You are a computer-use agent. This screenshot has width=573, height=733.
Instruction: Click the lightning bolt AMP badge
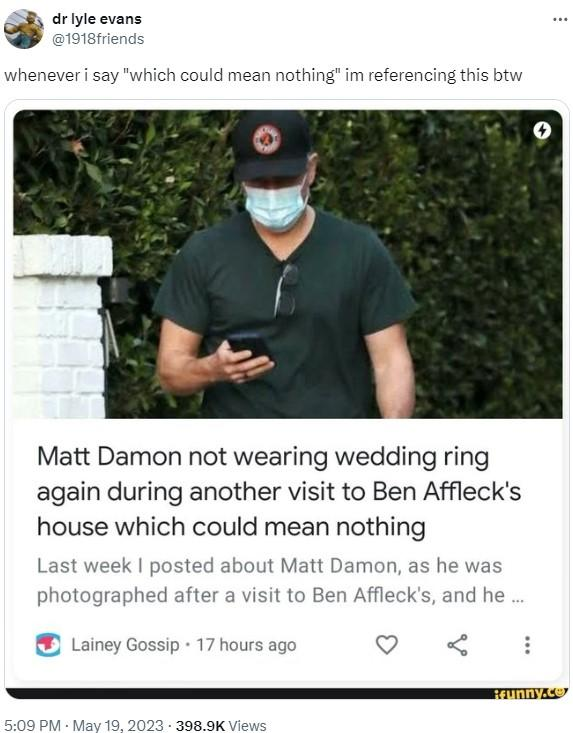pyautogui.click(x=542, y=130)
